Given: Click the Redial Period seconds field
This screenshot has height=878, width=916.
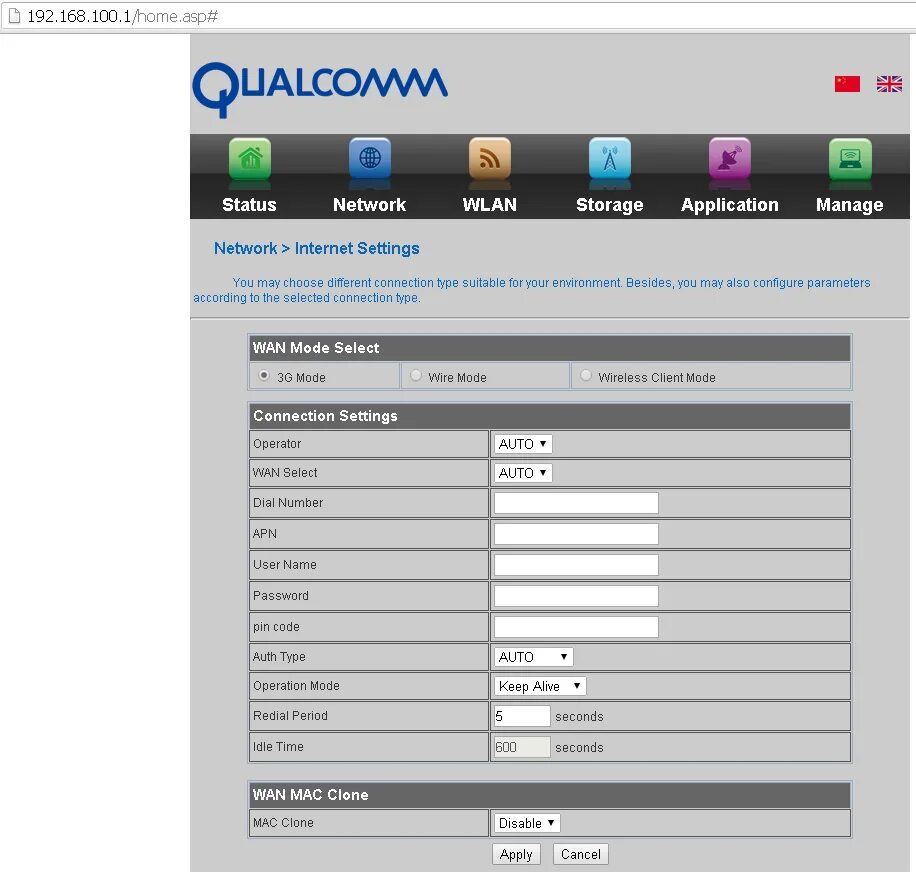Looking at the screenshot, I should pyautogui.click(x=522, y=716).
